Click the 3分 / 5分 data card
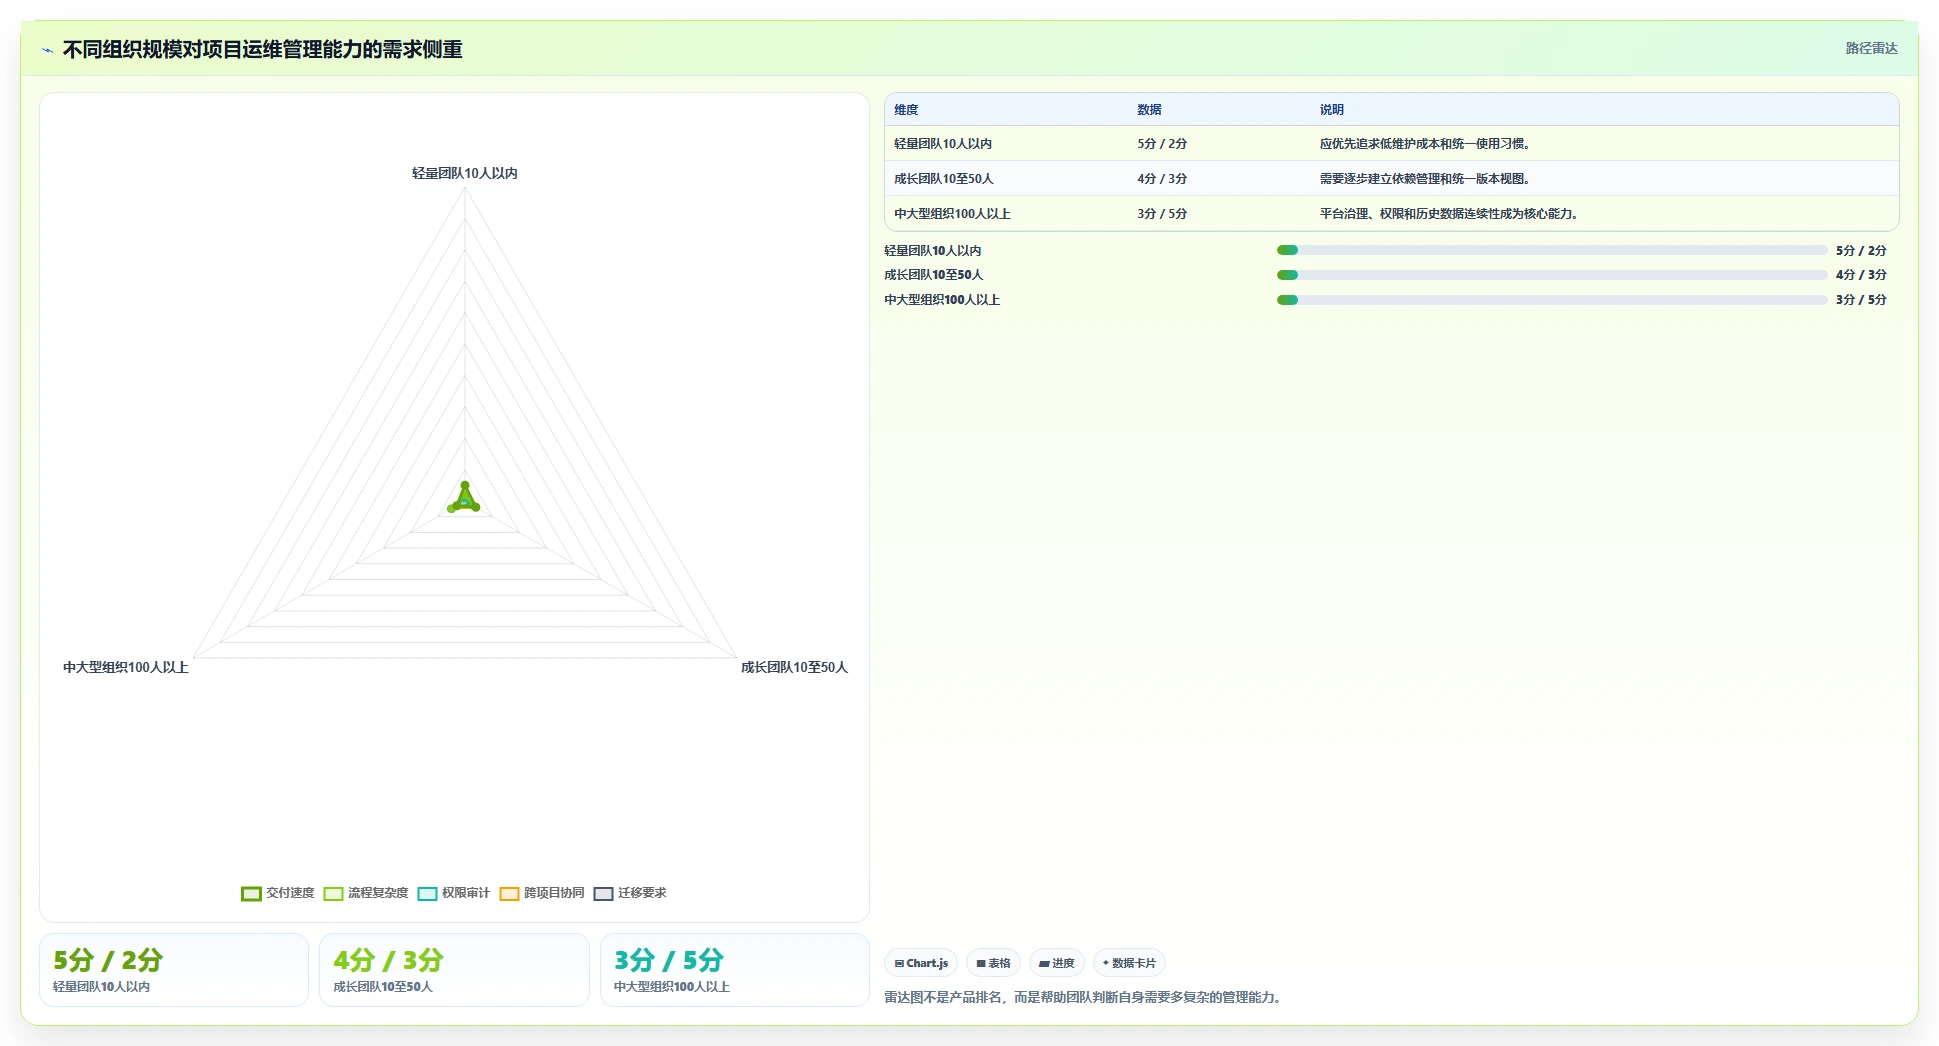This screenshot has height=1046, width=1939. 735,970
